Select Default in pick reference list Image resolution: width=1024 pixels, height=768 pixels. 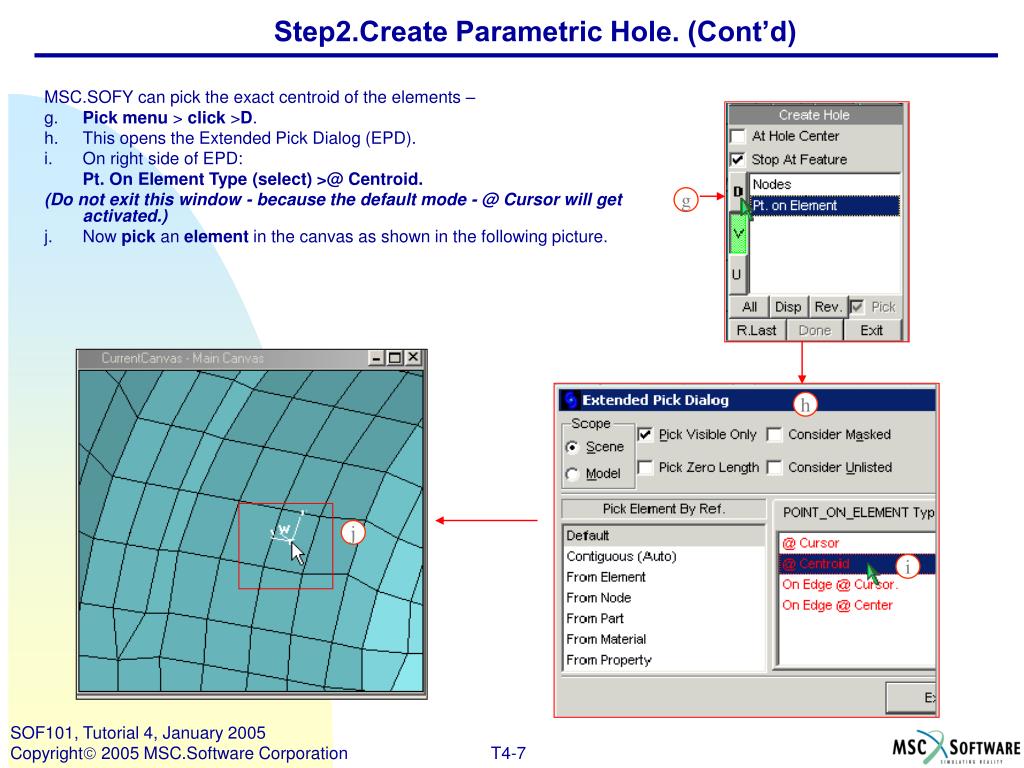tap(664, 536)
